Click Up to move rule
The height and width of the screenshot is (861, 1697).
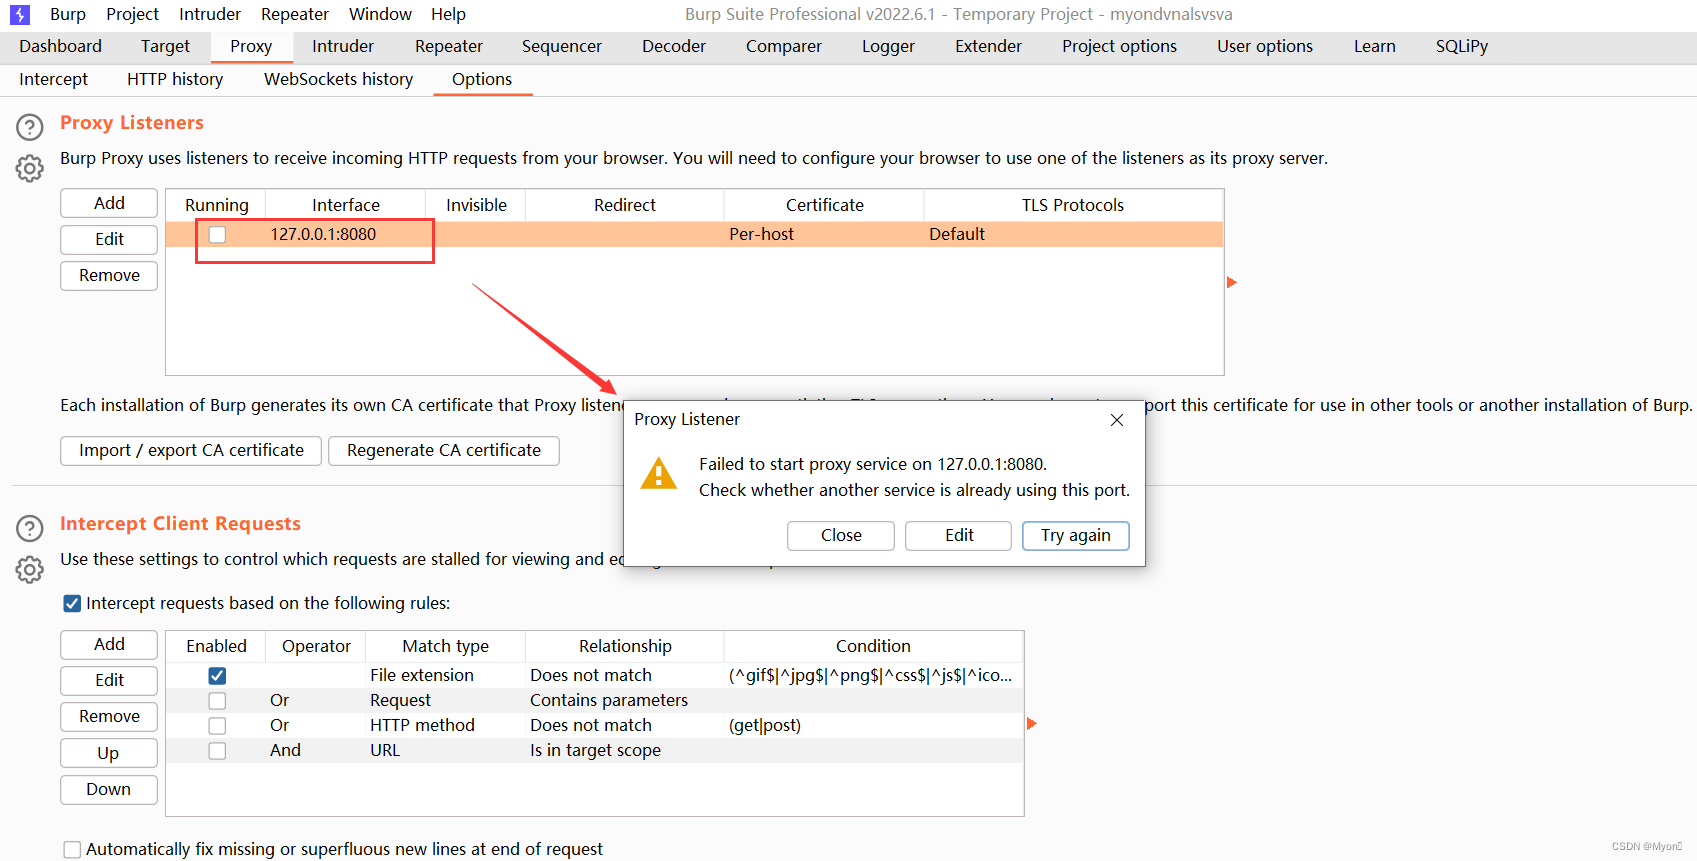(x=109, y=753)
